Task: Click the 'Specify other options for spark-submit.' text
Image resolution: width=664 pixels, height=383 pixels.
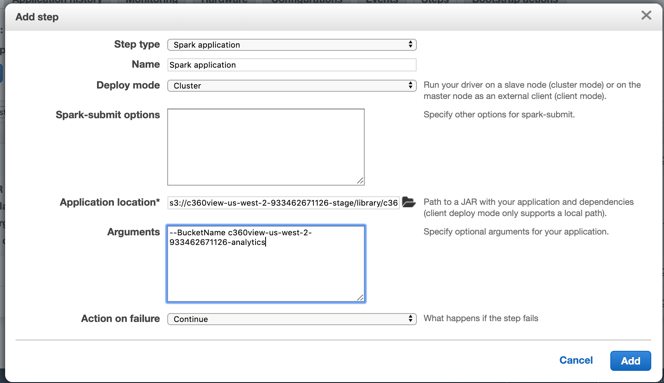Action: click(x=499, y=114)
